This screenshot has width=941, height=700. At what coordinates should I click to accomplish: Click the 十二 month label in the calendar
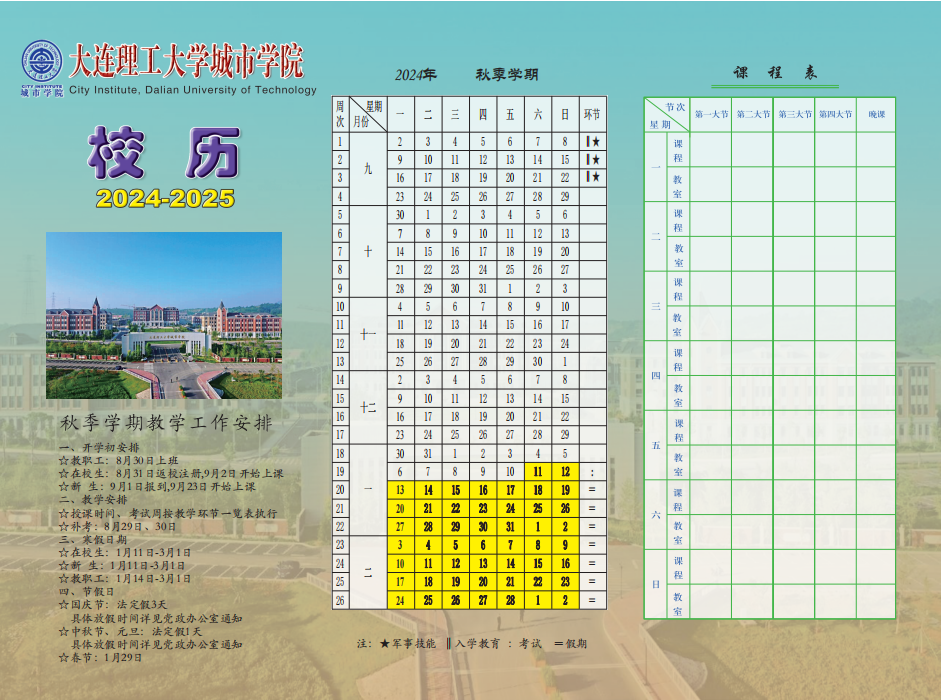click(x=367, y=407)
